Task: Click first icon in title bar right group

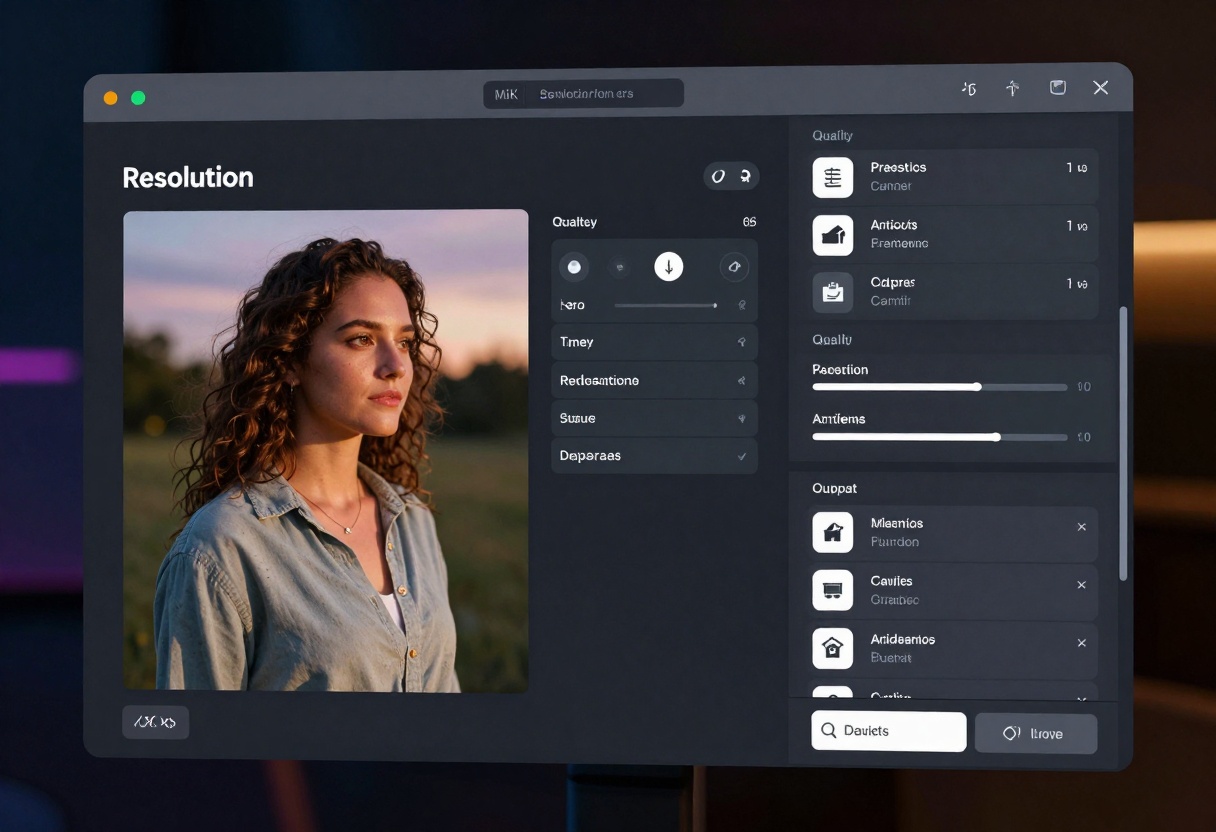Action: tap(968, 88)
